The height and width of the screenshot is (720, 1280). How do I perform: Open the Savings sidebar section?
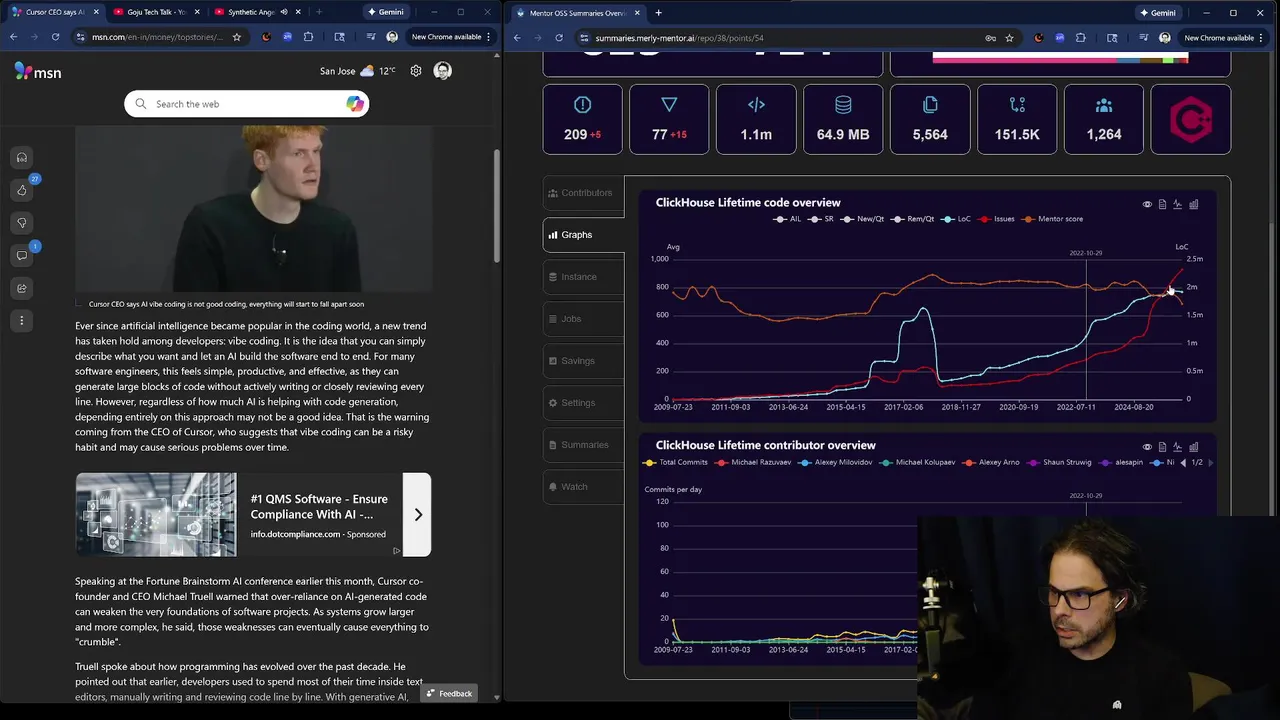[583, 361]
